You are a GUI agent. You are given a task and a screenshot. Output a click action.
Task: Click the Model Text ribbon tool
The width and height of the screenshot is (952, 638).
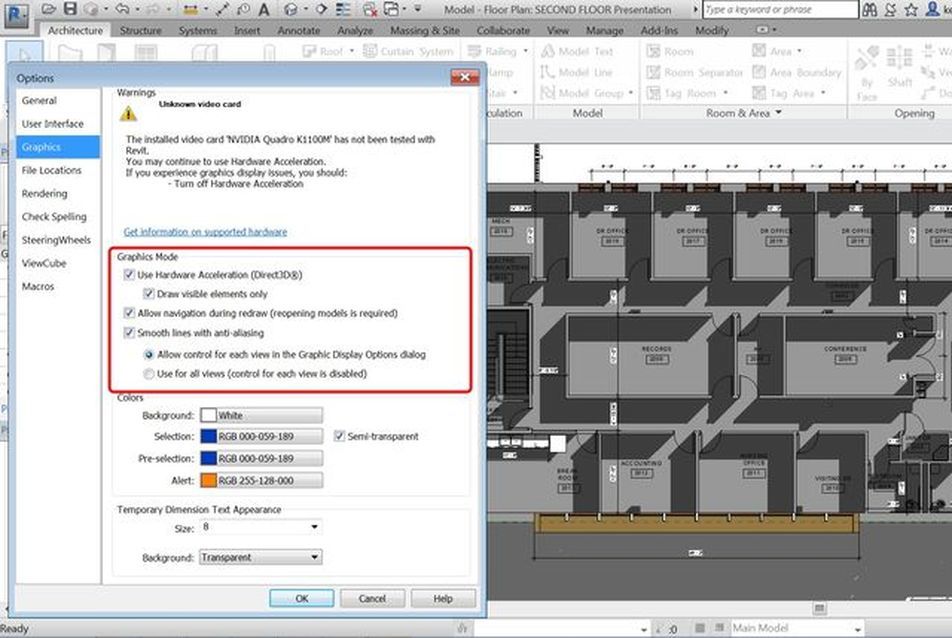577,52
